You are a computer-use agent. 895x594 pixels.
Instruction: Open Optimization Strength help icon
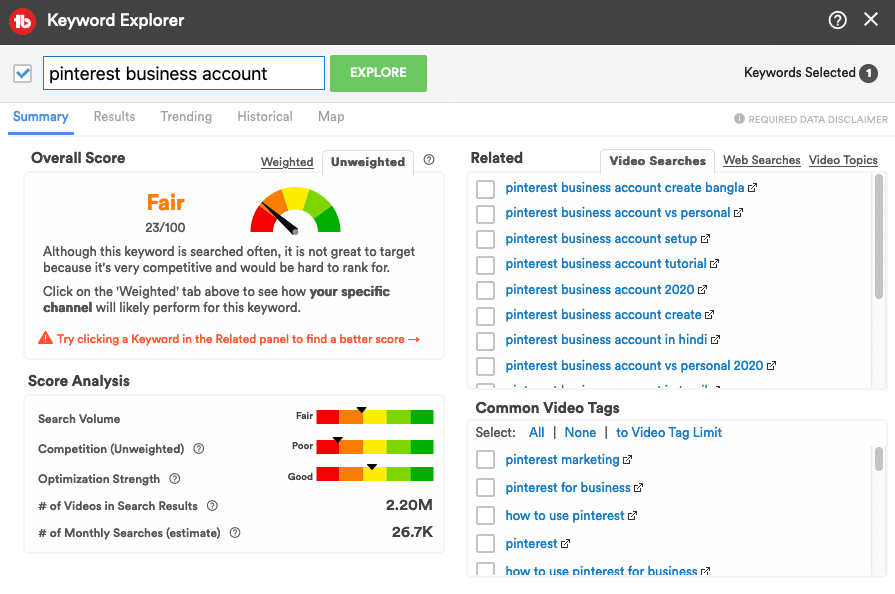point(175,479)
